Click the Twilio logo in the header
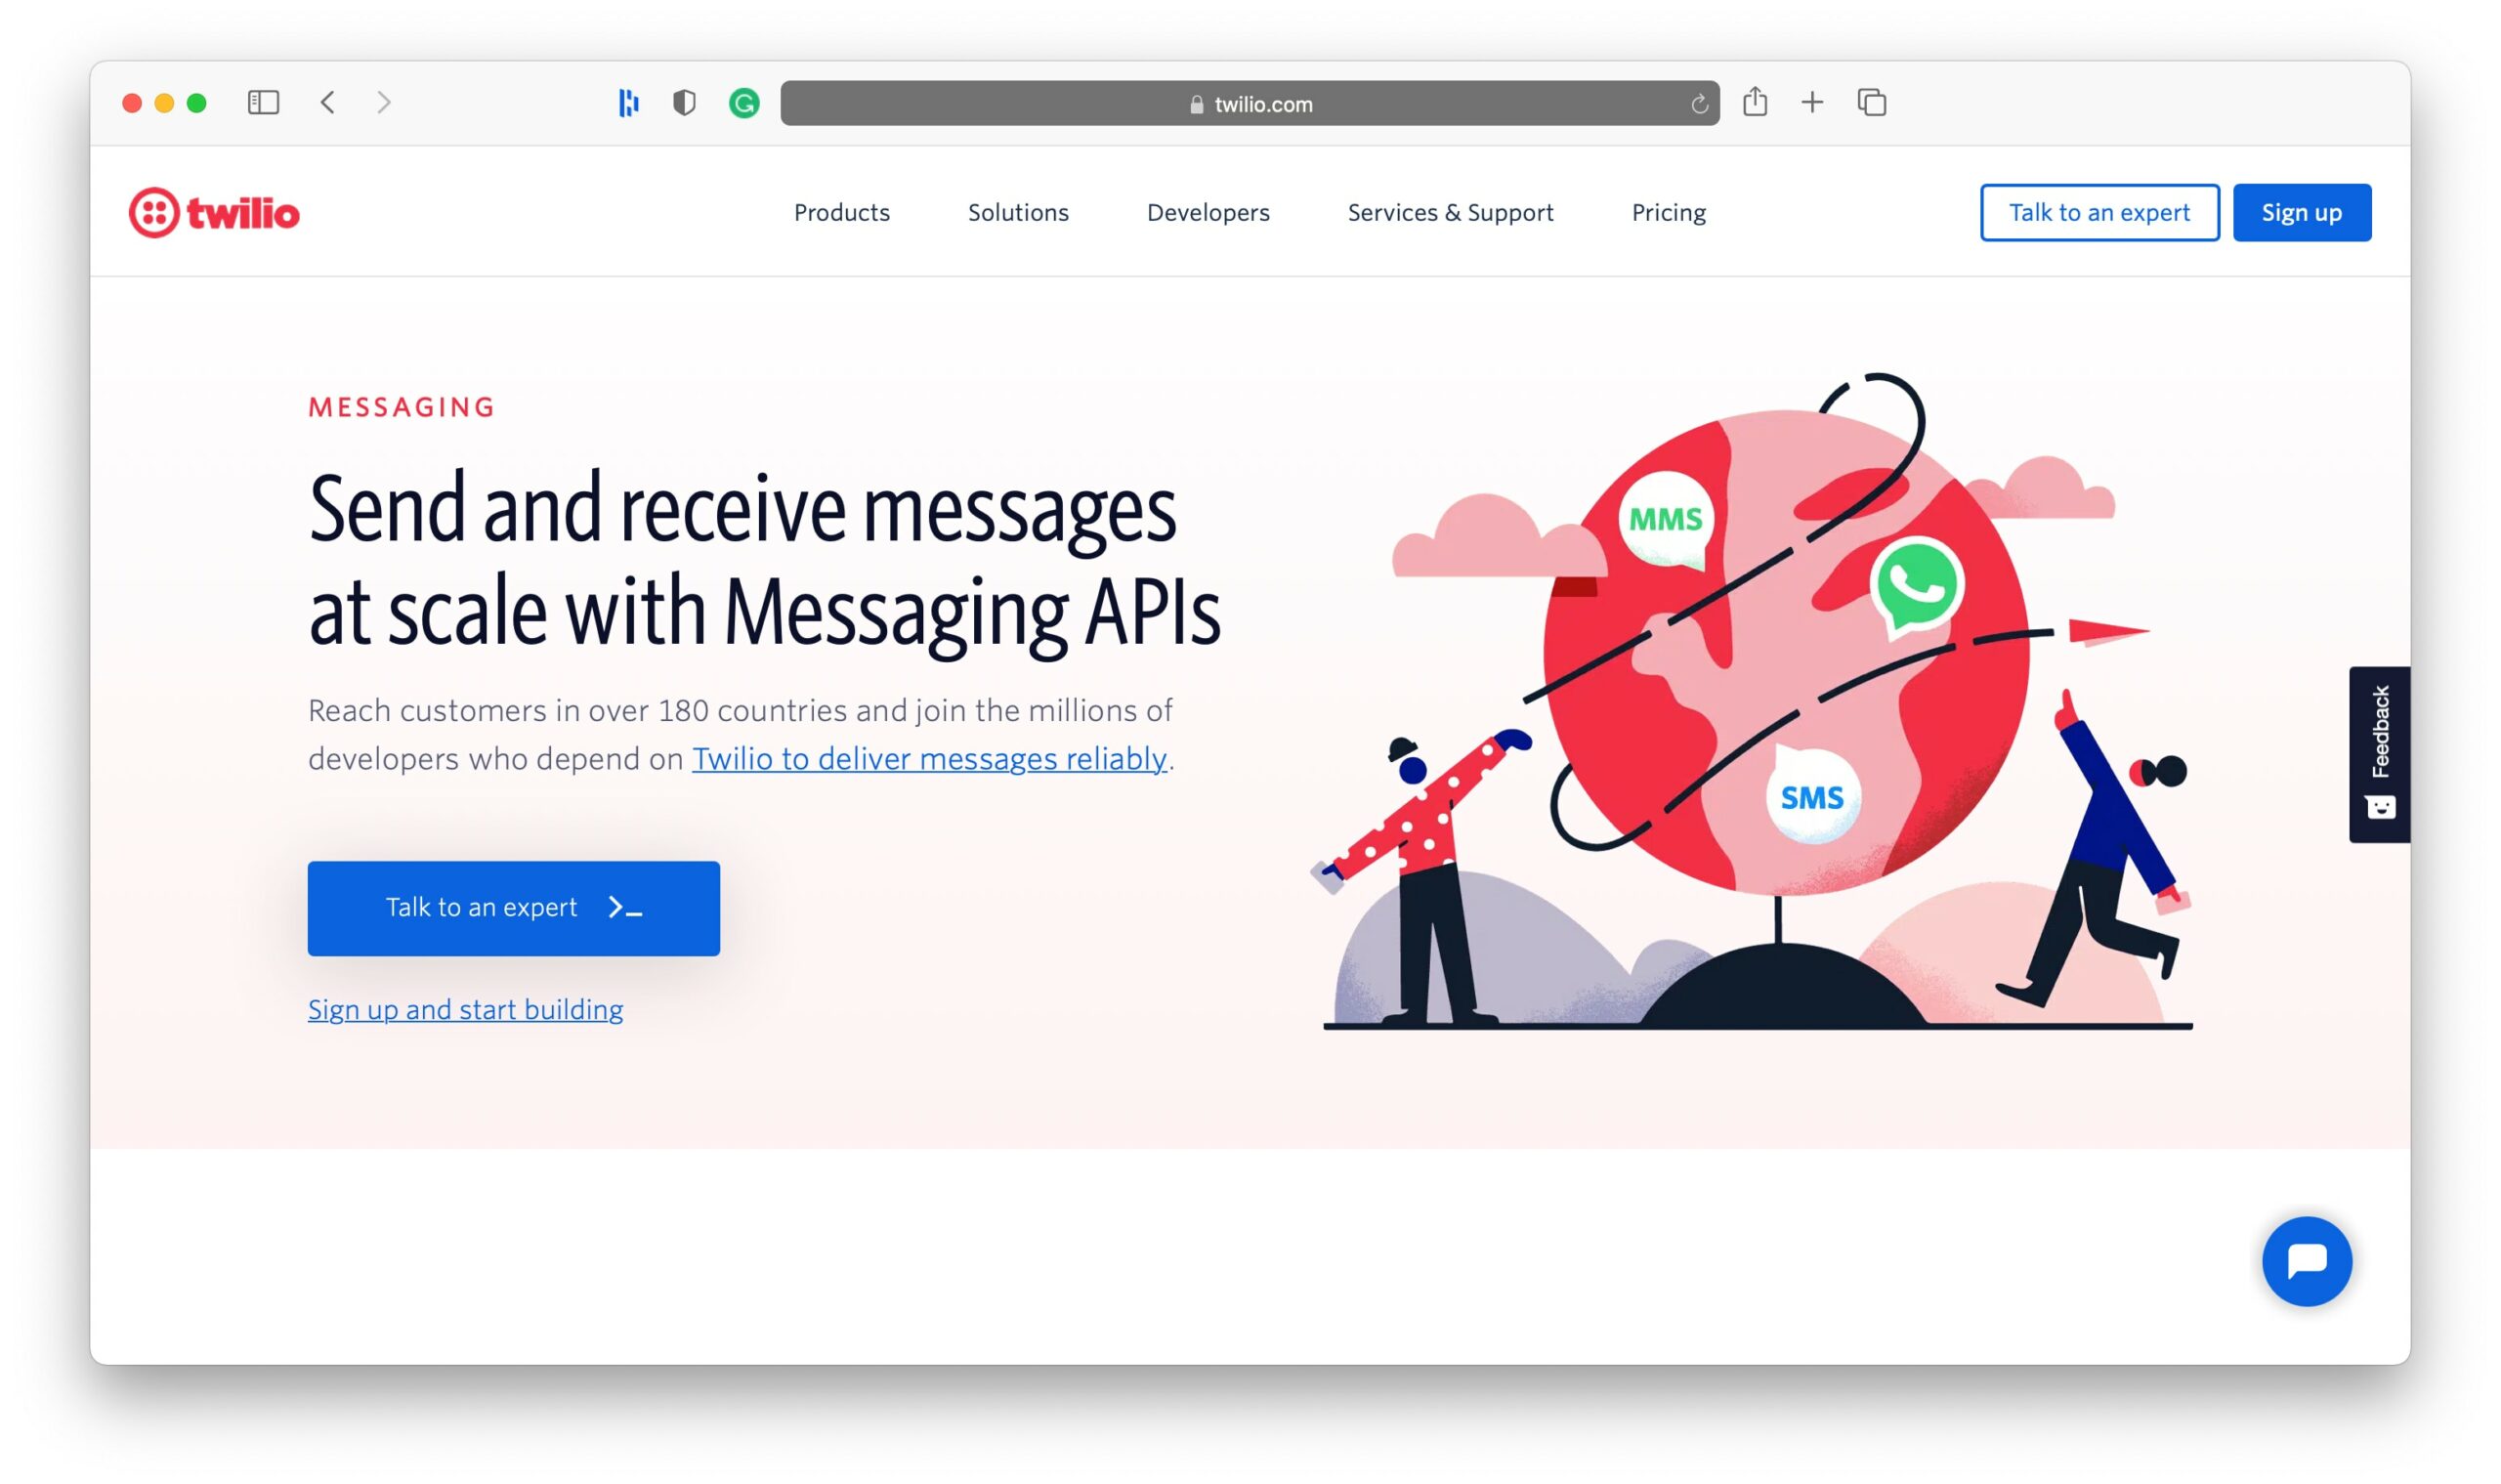Viewport: 2501px width, 1484px height. click(217, 212)
